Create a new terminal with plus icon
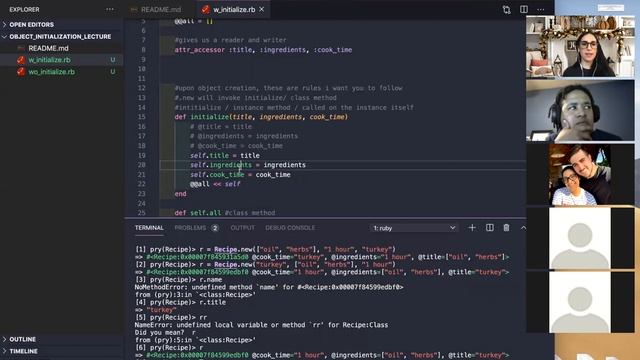Viewport: 640px width, 360px height. (472, 228)
